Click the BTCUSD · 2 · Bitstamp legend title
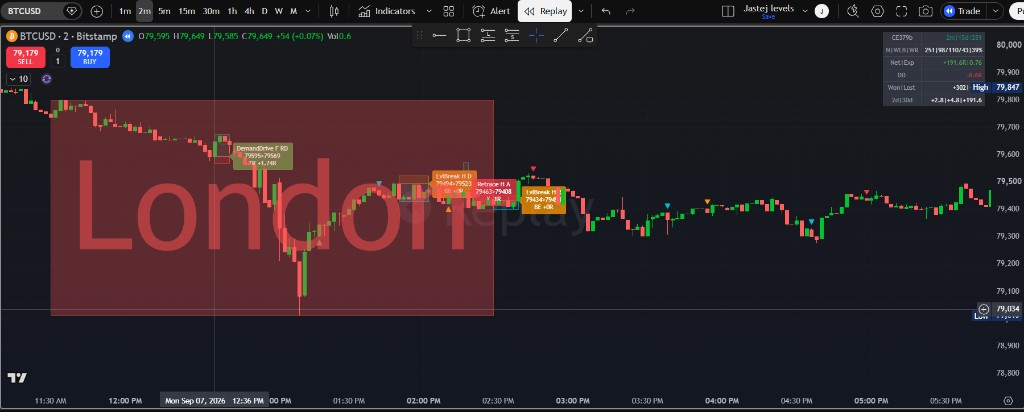The height and width of the screenshot is (412, 1024). pos(69,37)
